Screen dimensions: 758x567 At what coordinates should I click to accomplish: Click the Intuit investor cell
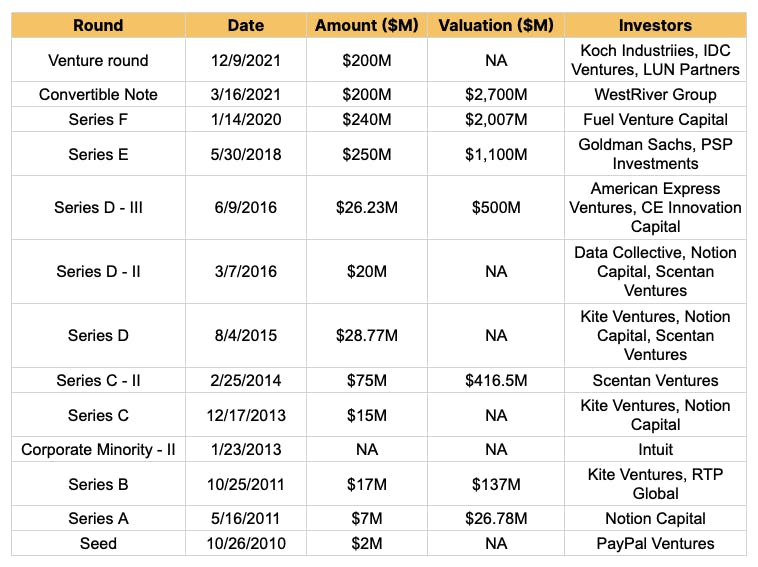[x=655, y=450]
